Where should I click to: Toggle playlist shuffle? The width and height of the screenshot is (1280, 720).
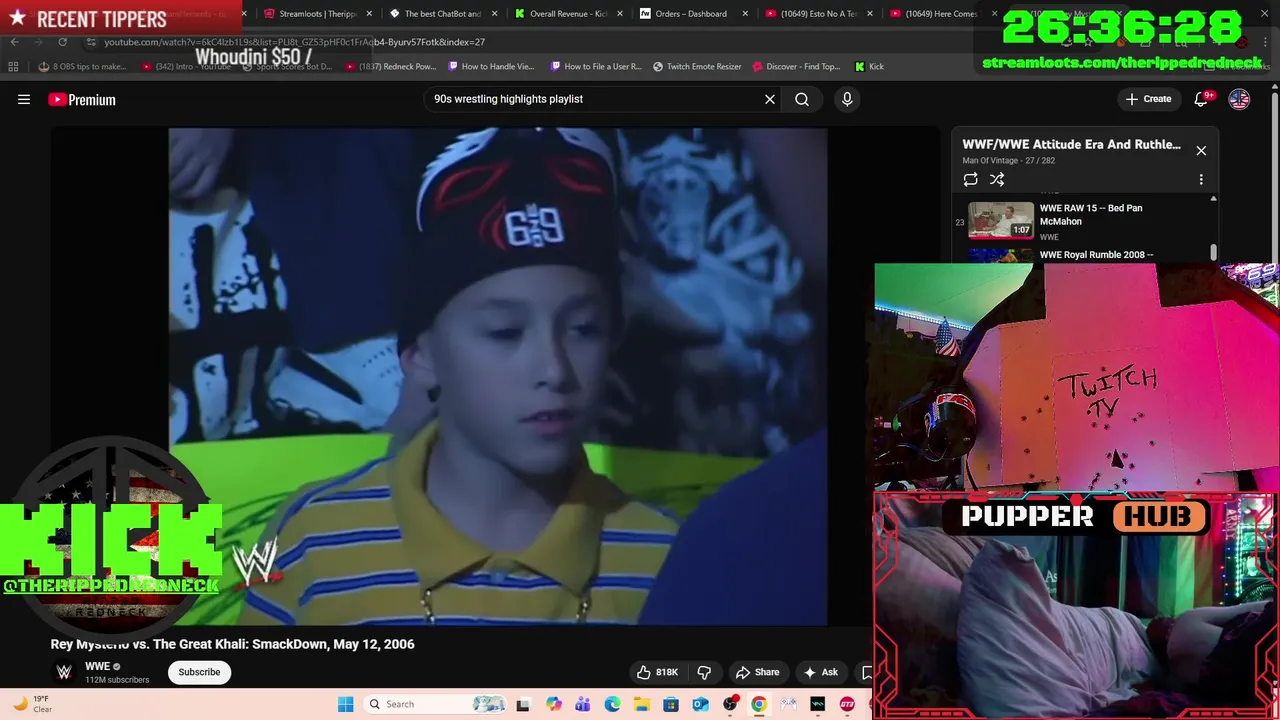pos(997,179)
